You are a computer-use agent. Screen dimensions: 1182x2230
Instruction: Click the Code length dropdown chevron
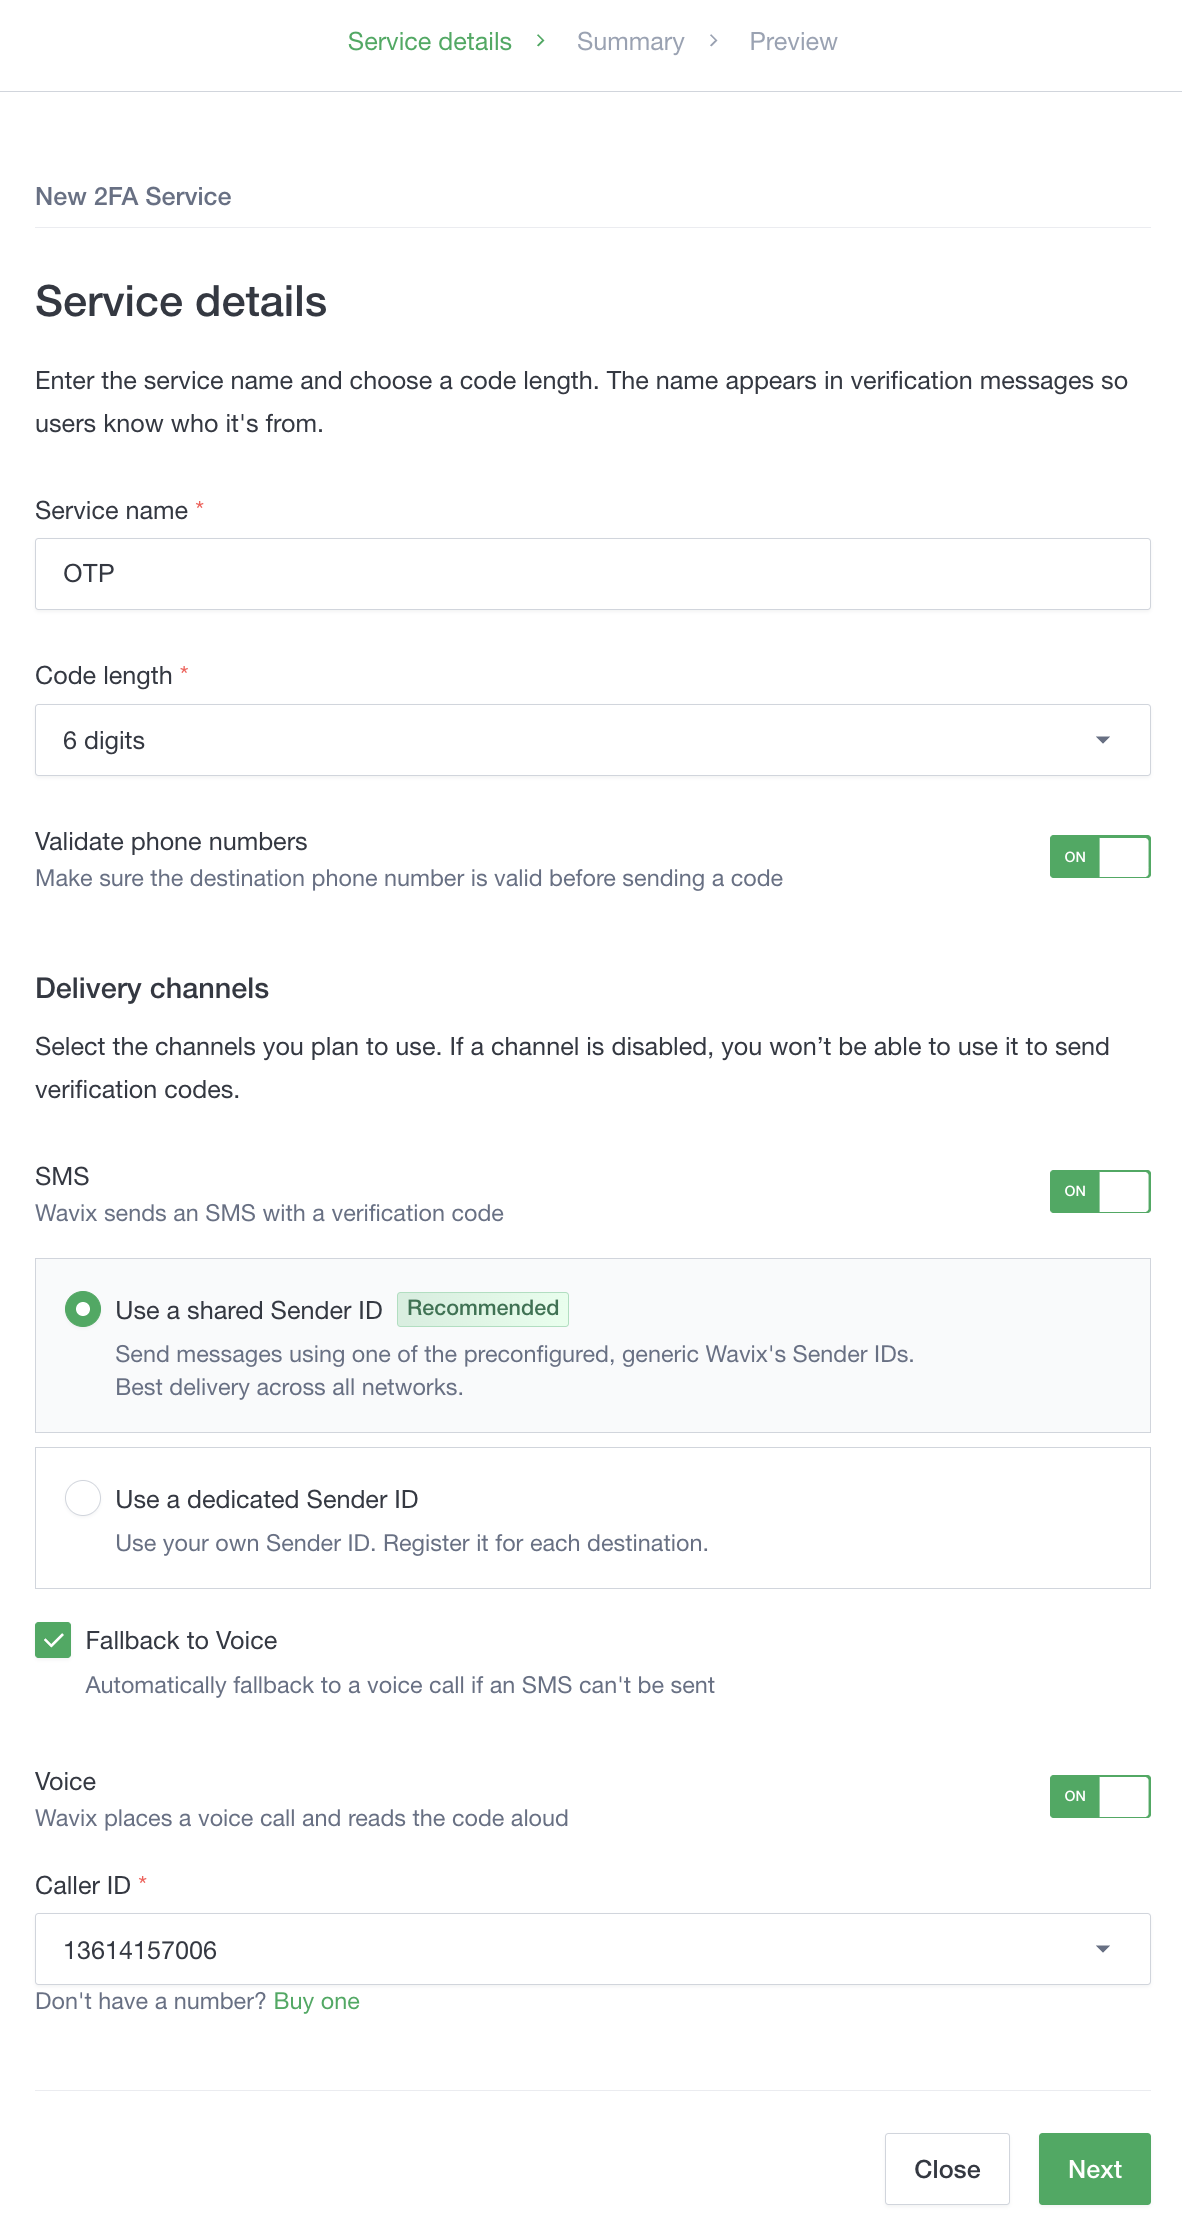coord(1103,740)
